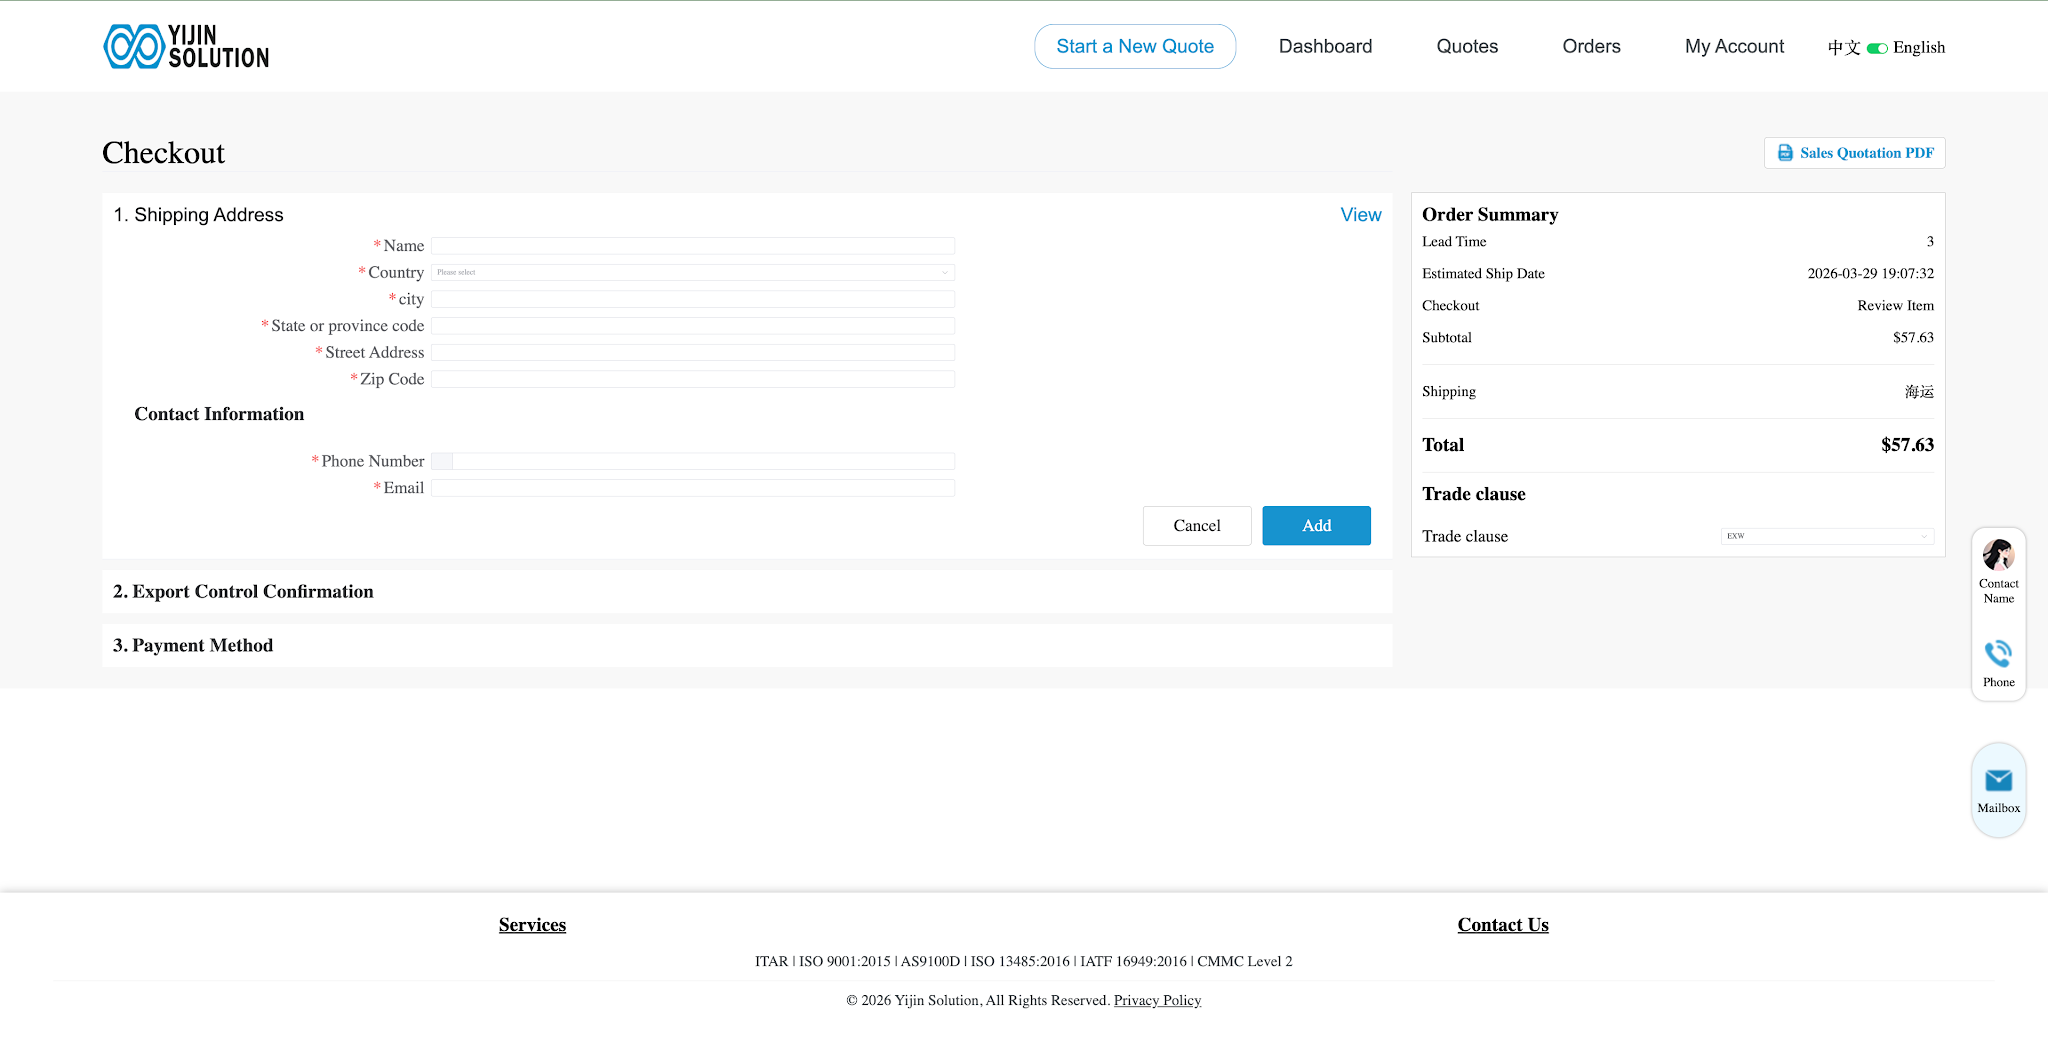Open the Mailbox envelope icon

click(1998, 781)
